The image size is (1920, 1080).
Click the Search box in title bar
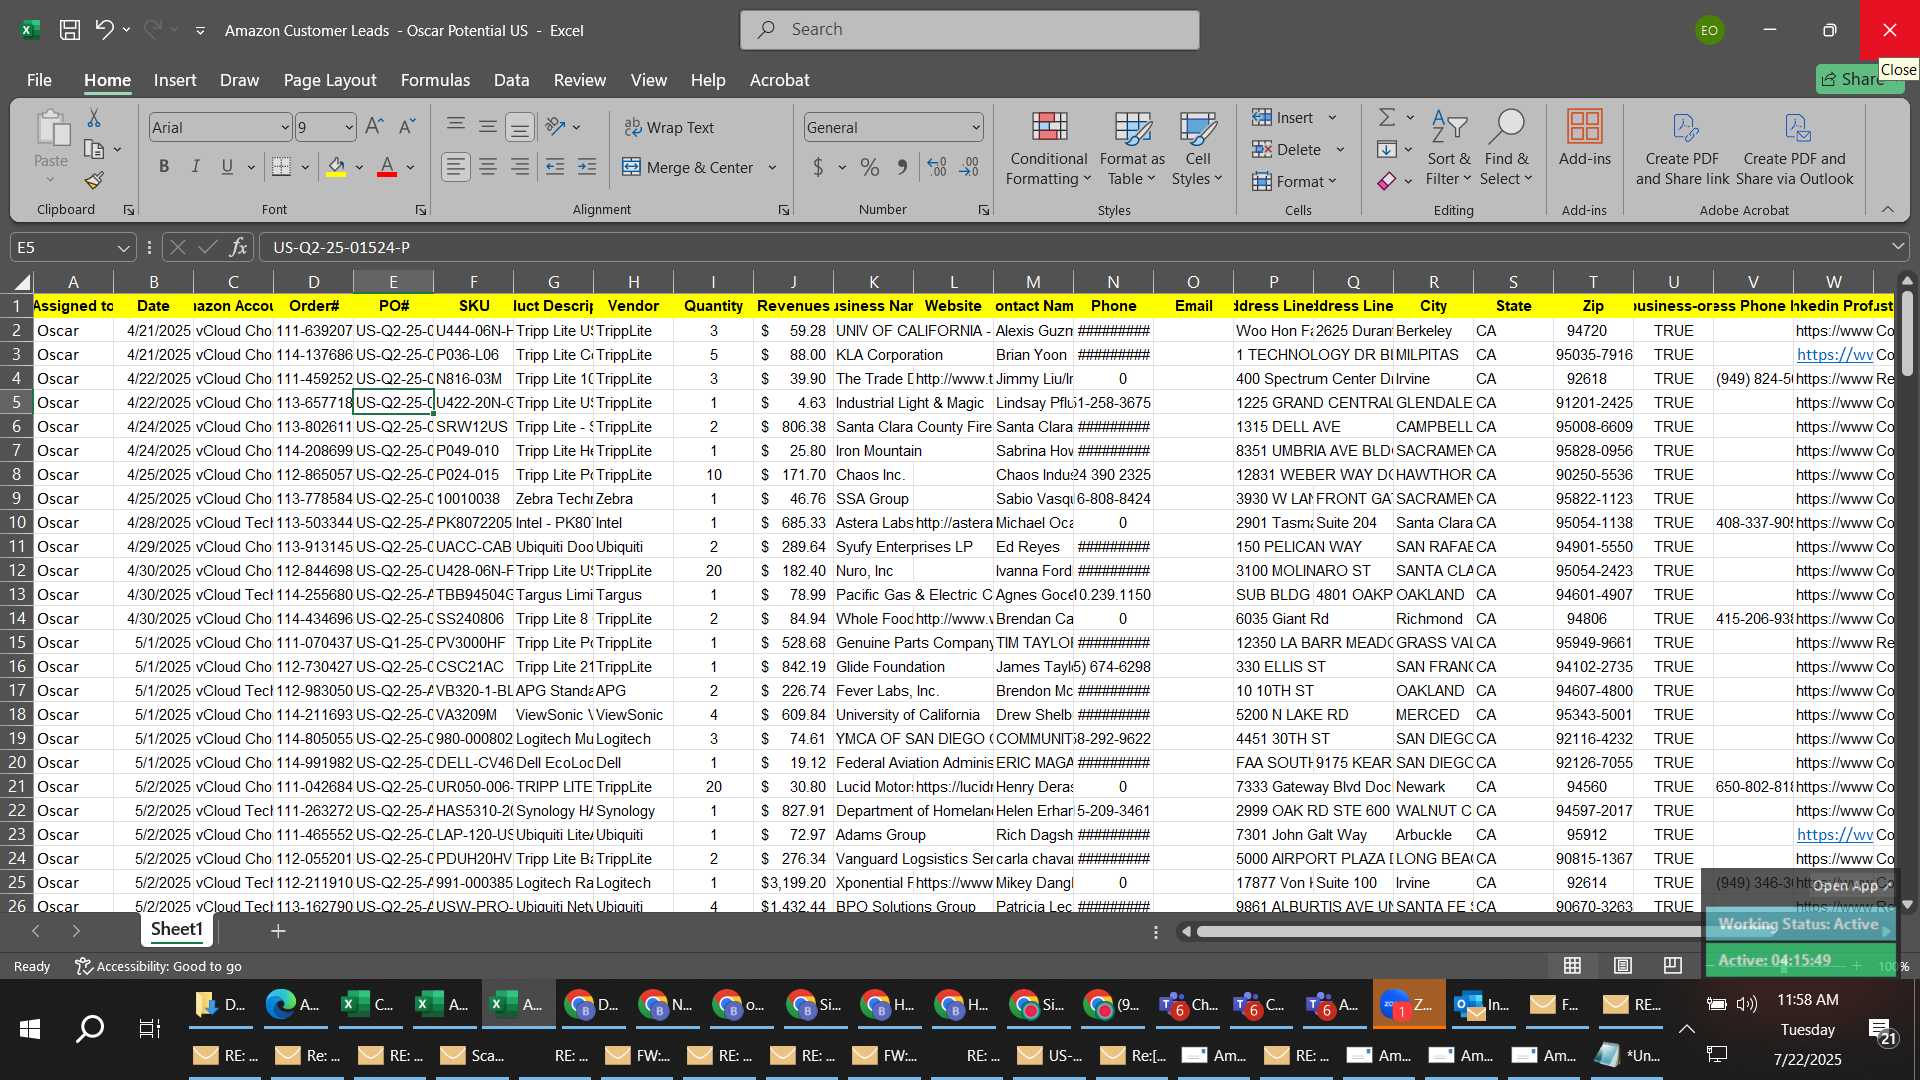coord(970,30)
